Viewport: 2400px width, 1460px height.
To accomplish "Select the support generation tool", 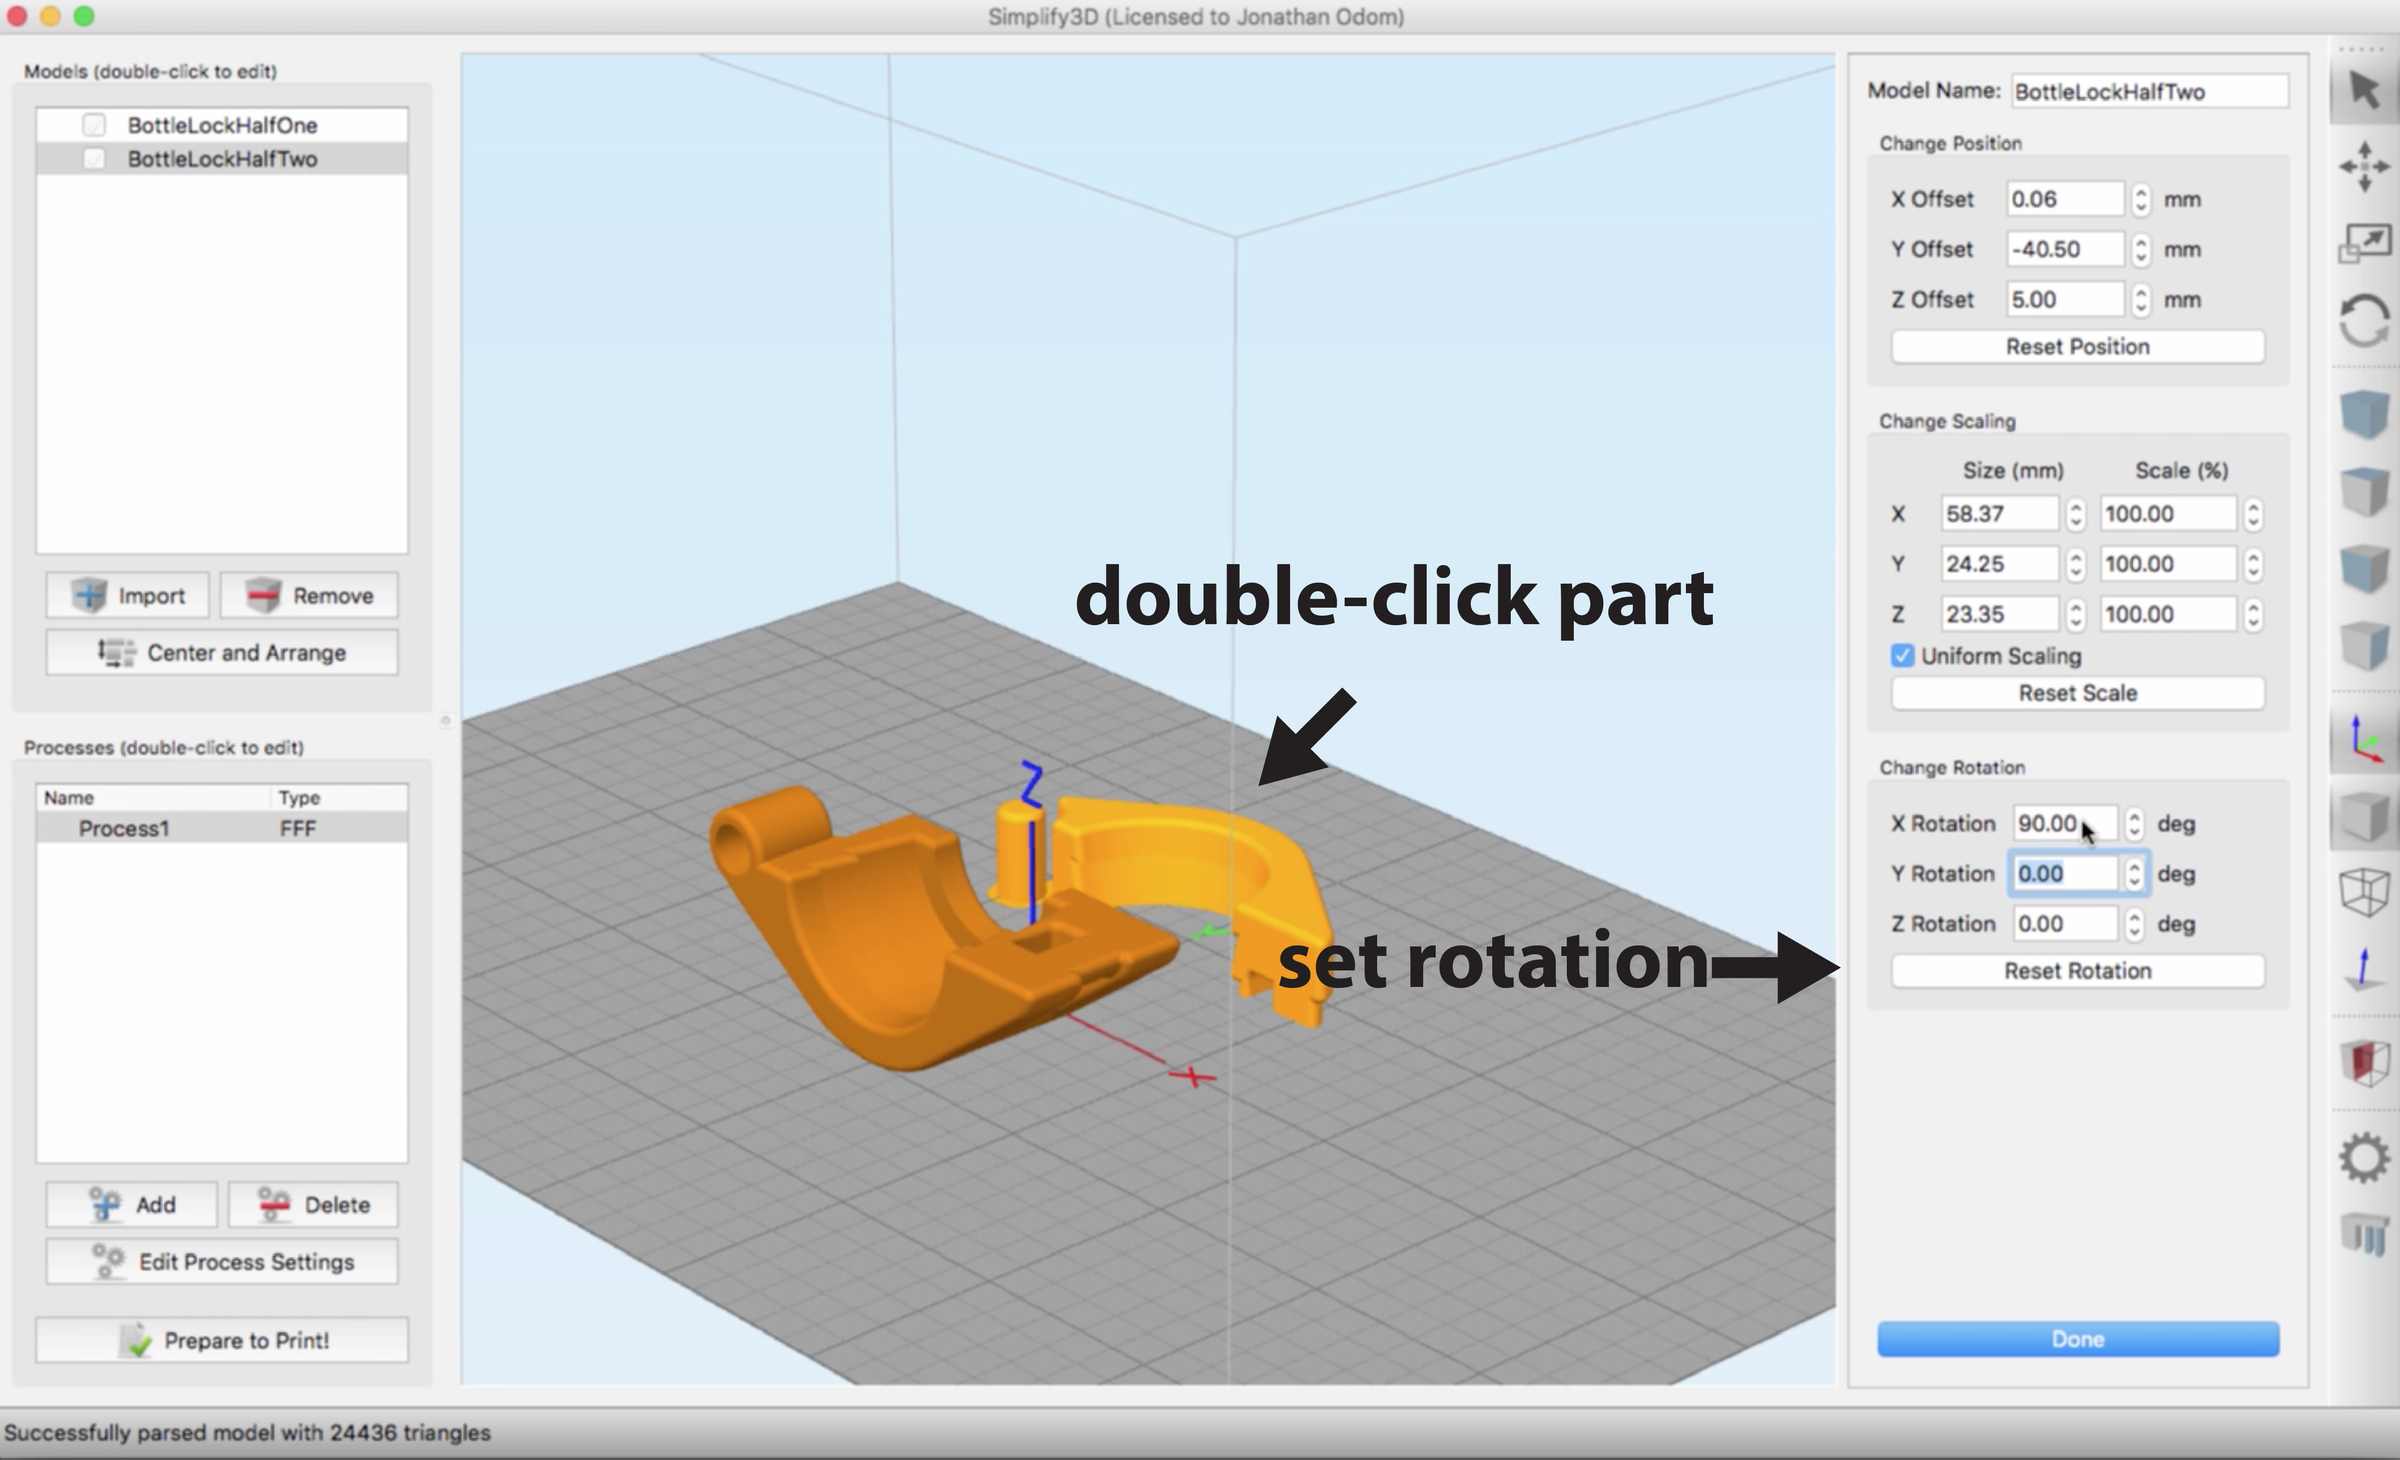I will click(2365, 1235).
